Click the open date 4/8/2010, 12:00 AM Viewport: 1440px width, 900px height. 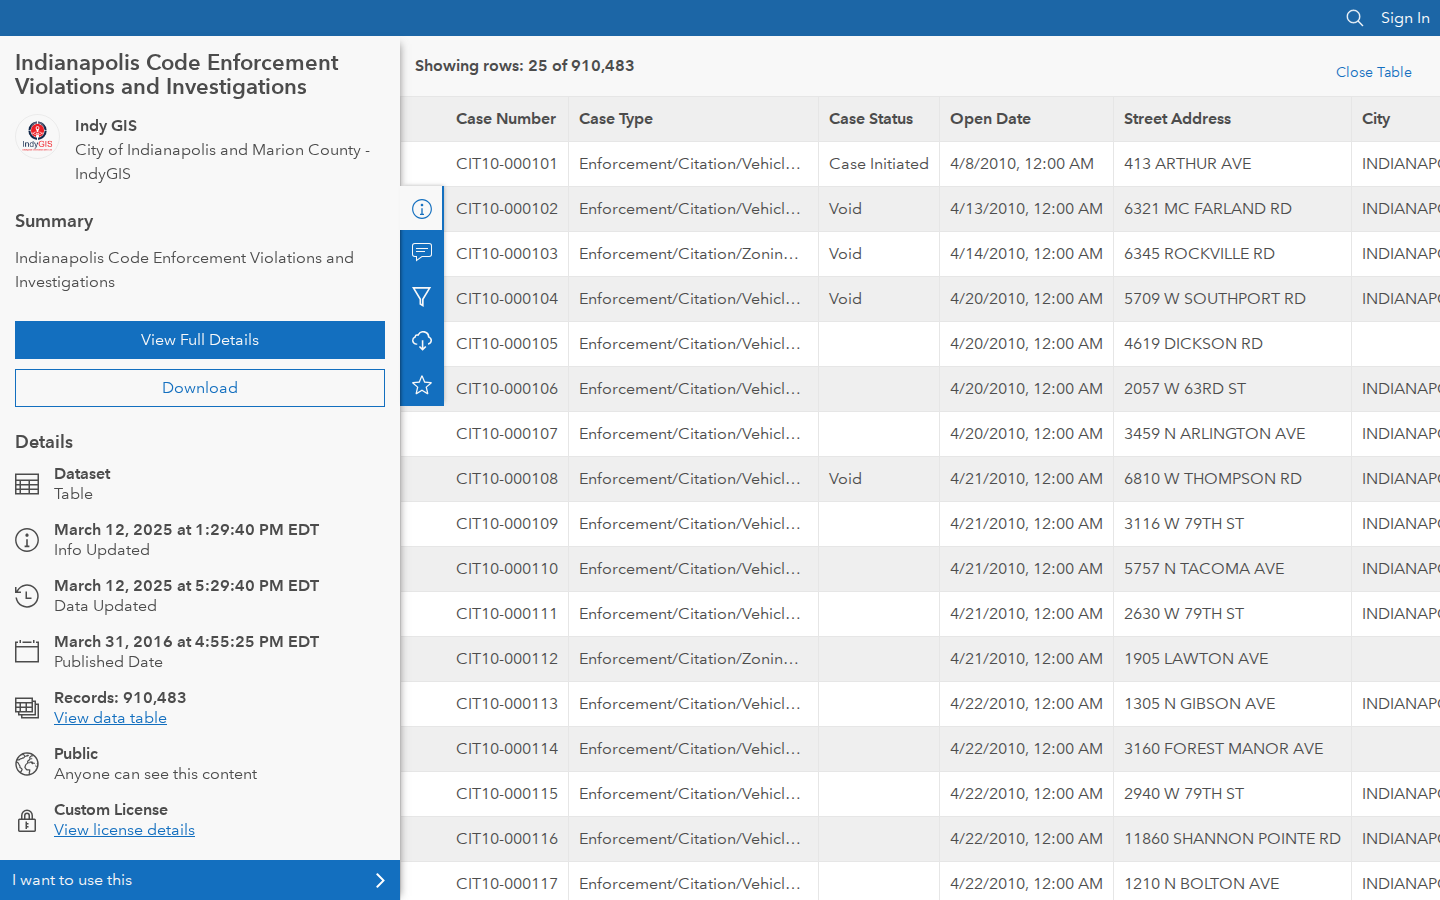pyautogui.click(x=1022, y=164)
